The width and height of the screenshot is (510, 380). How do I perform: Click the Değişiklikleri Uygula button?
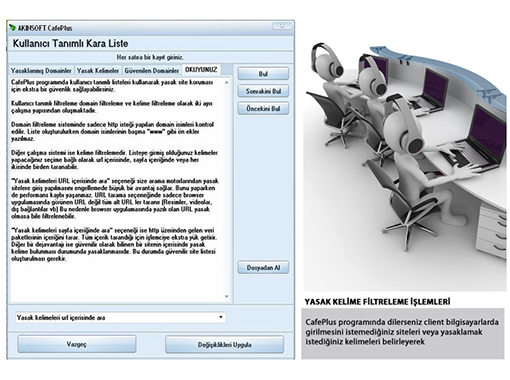[224, 344]
